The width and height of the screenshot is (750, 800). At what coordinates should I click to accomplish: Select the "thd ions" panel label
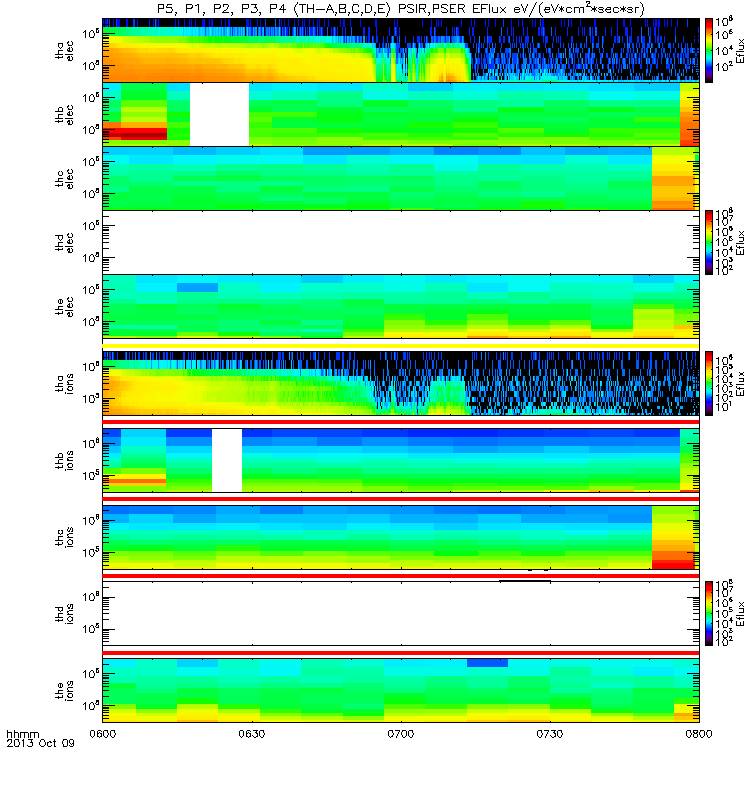[x=64, y=614]
